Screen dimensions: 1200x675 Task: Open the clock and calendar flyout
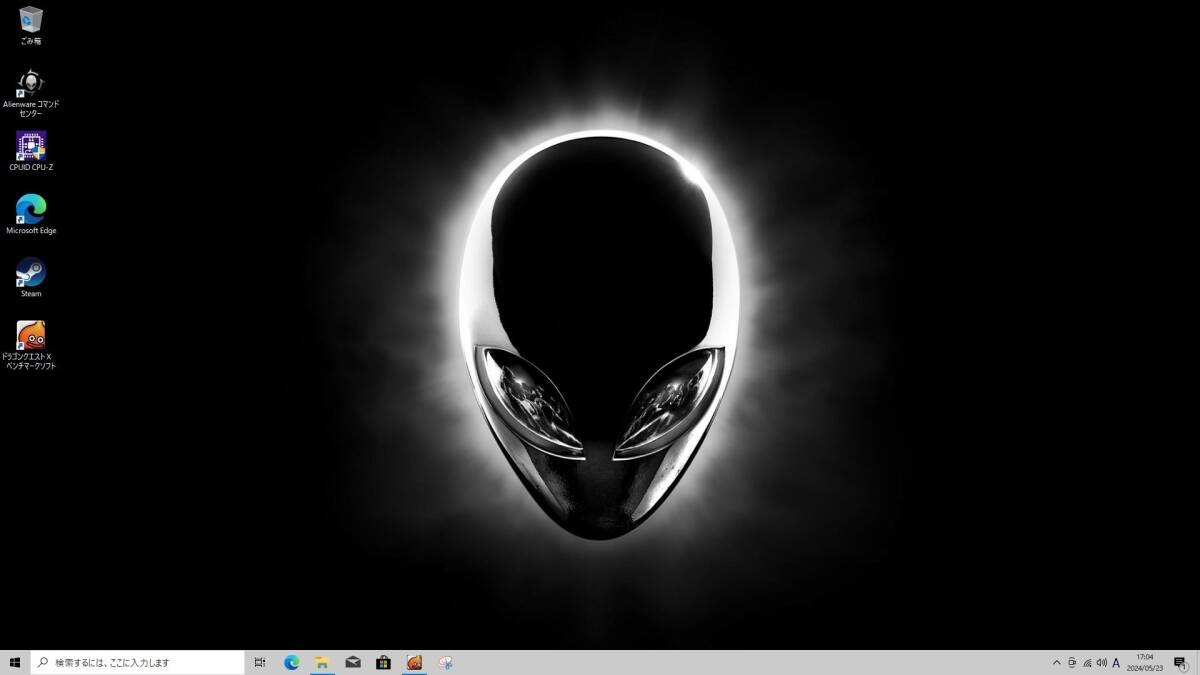[1145, 662]
